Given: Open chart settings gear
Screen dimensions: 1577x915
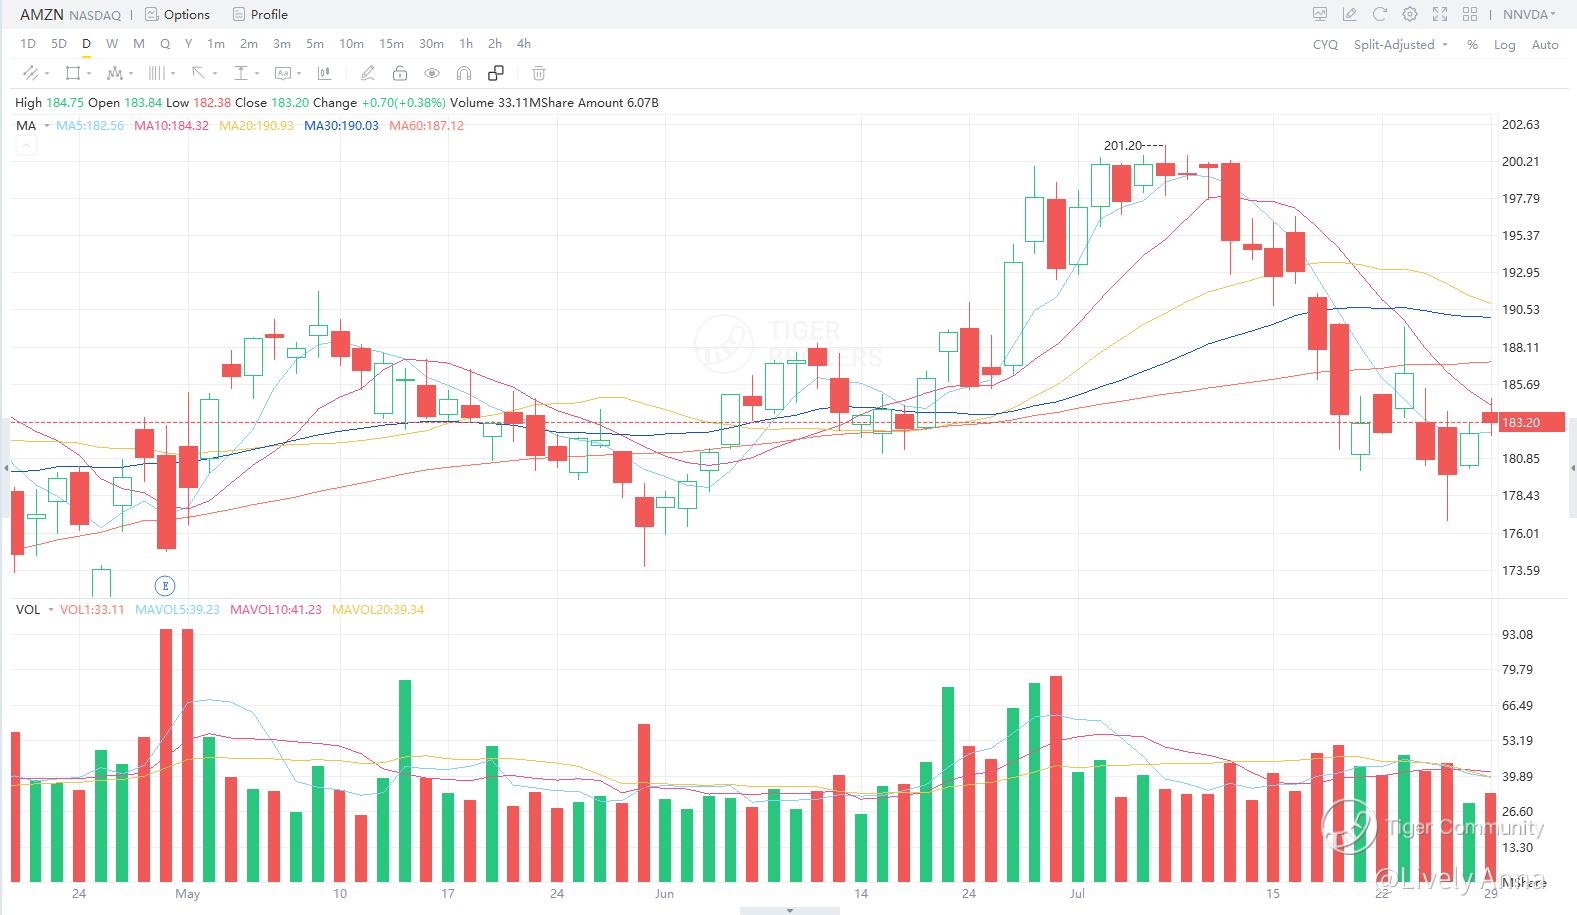Looking at the screenshot, I should click(x=1410, y=14).
